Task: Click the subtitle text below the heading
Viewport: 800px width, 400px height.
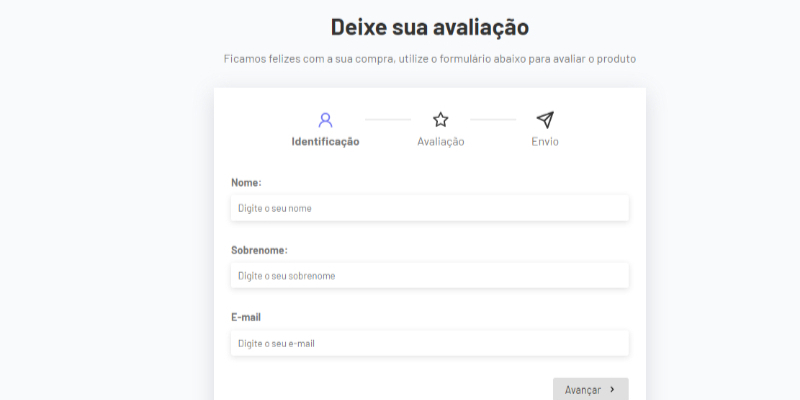Action: pyautogui.click(x=429, y=59)
